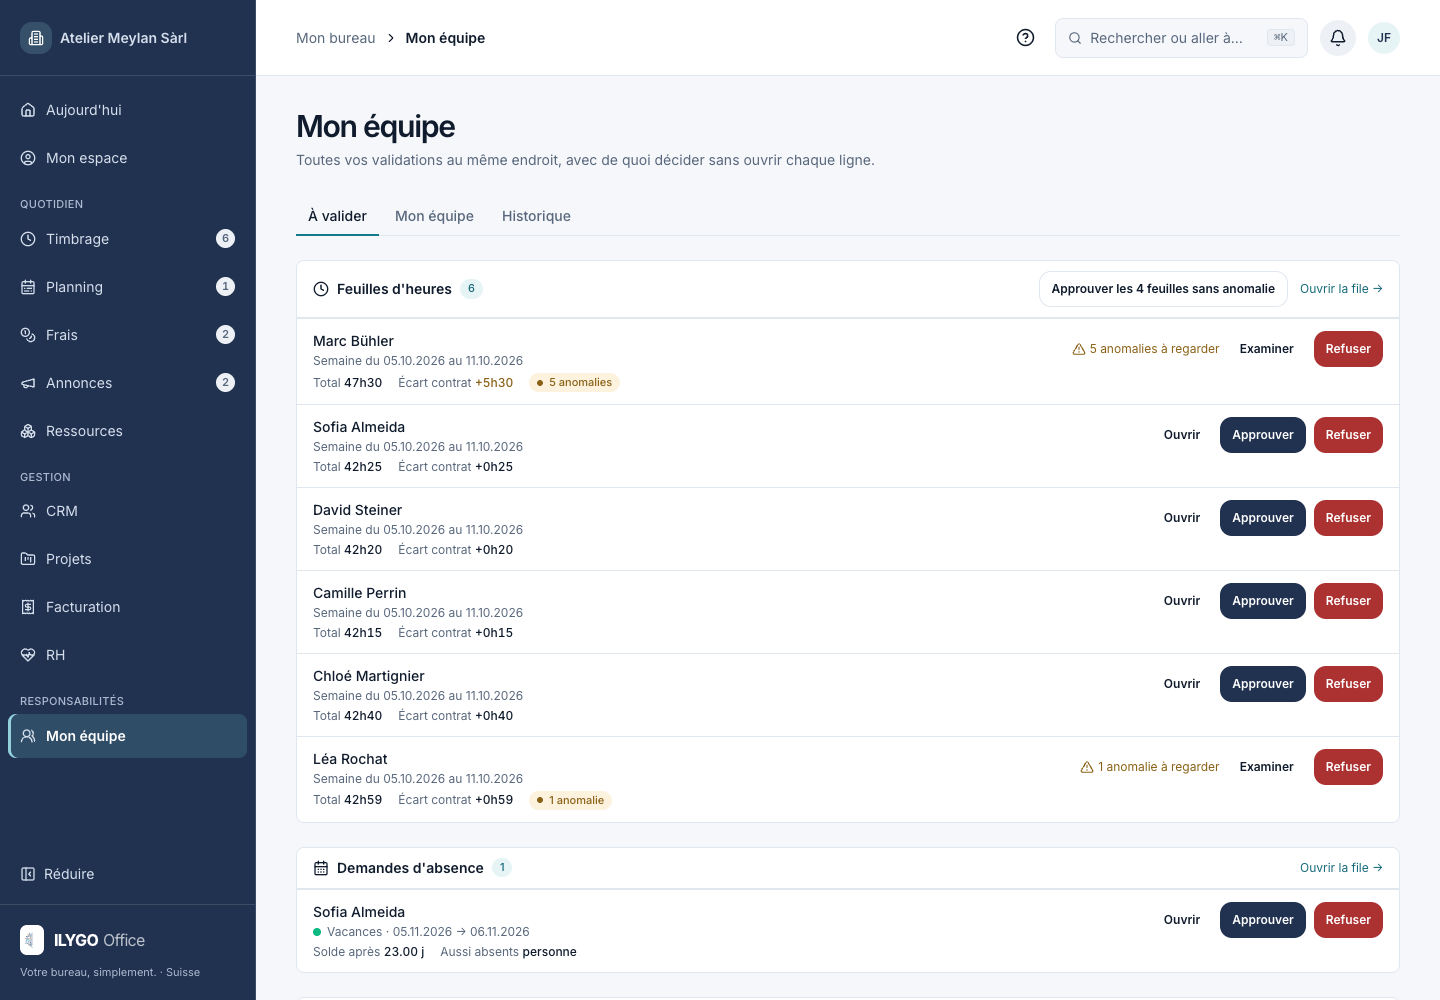The image size is (1440, 1000).
Task: Click the 5 anomalies à regarder warning
Action: 1146,349
